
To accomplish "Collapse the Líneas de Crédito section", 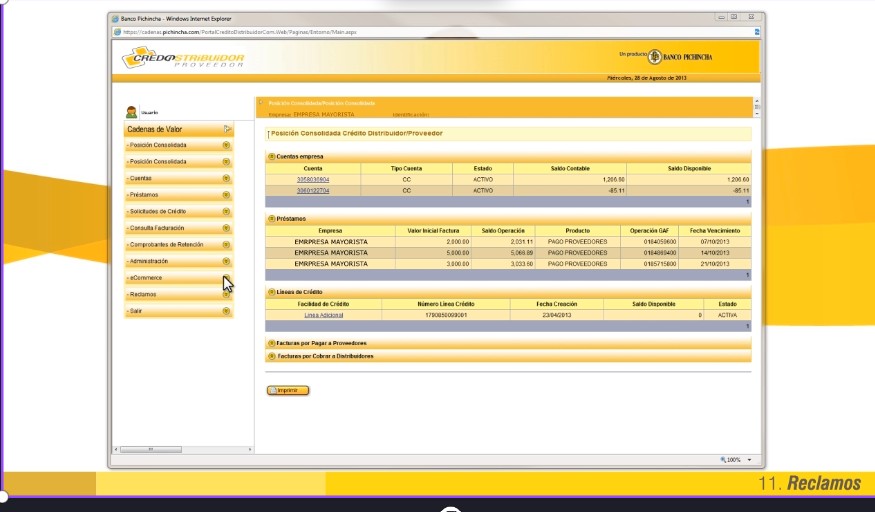I will [272, 292].
